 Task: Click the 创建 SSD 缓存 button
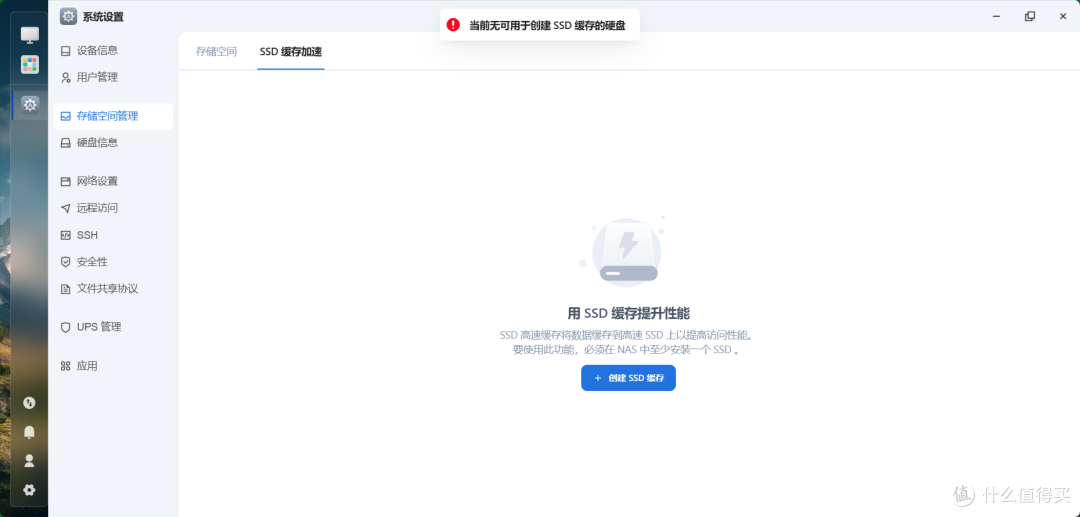tap(628, 378)
